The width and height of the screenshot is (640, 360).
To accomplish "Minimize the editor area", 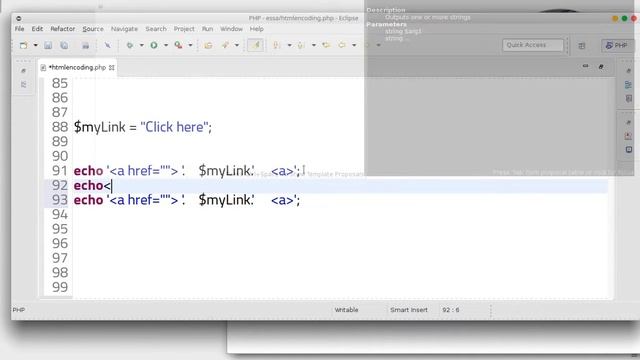I will 586,66.
